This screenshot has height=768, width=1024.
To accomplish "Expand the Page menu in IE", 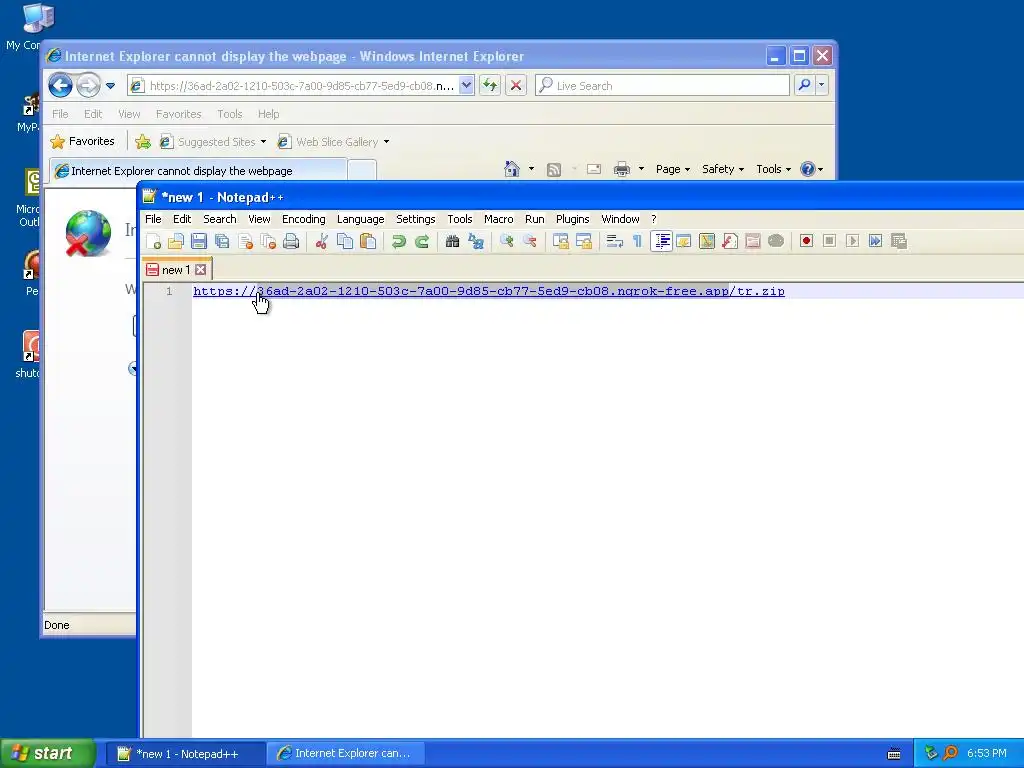I will (673, 169).
